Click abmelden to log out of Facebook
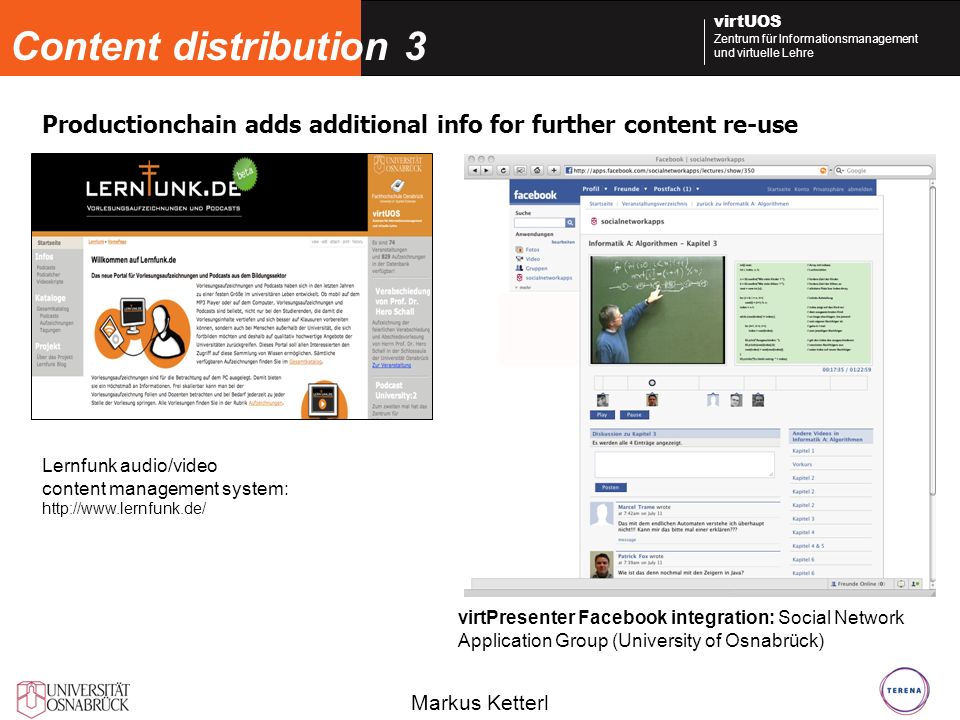960x720 pixels. pos(860,189)
